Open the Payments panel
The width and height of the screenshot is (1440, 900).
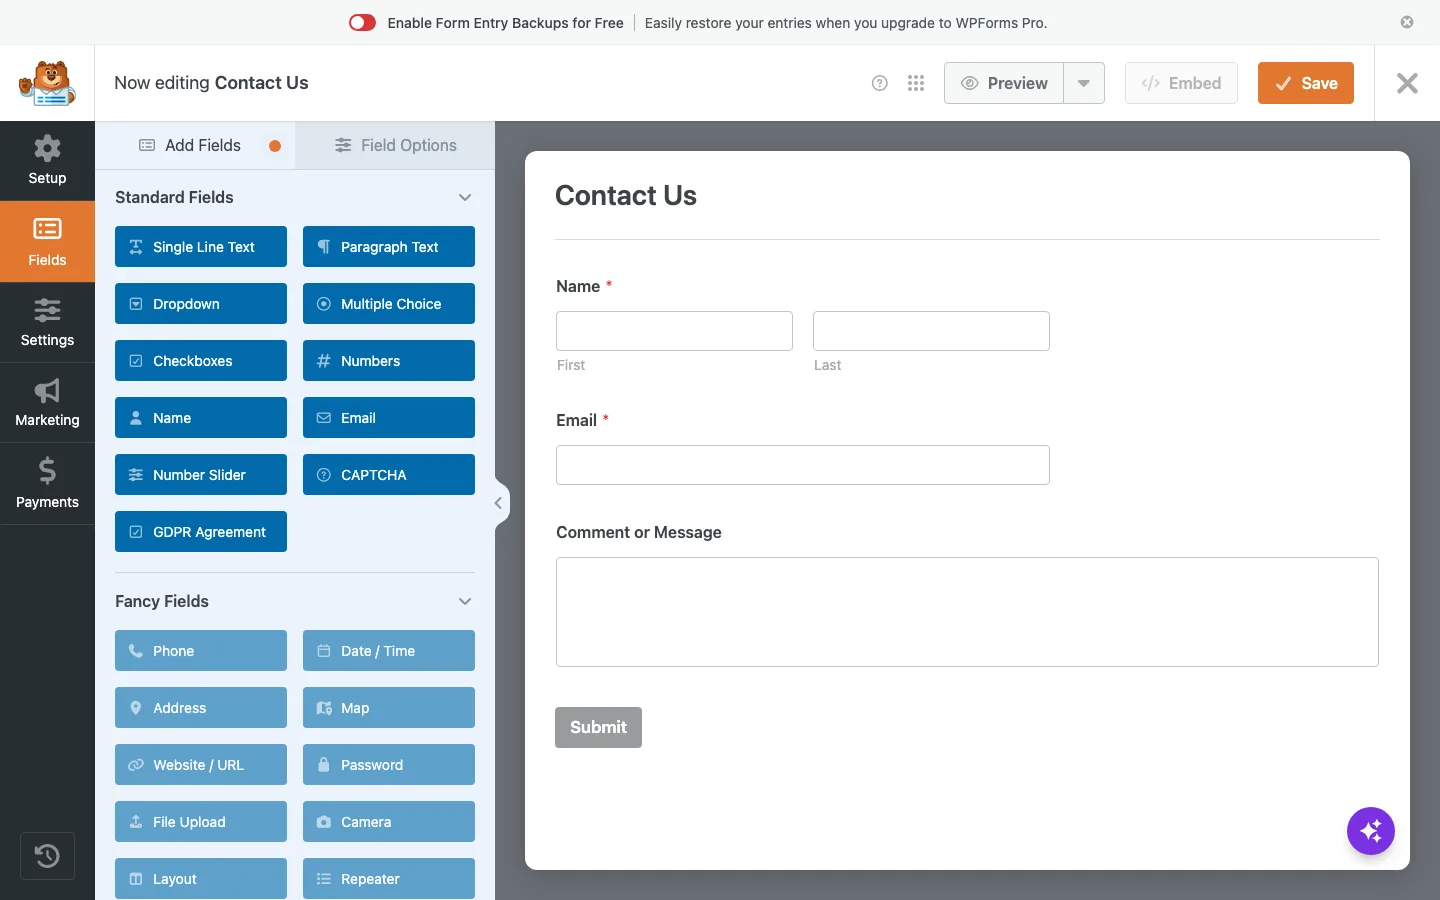tap(47, 484)
